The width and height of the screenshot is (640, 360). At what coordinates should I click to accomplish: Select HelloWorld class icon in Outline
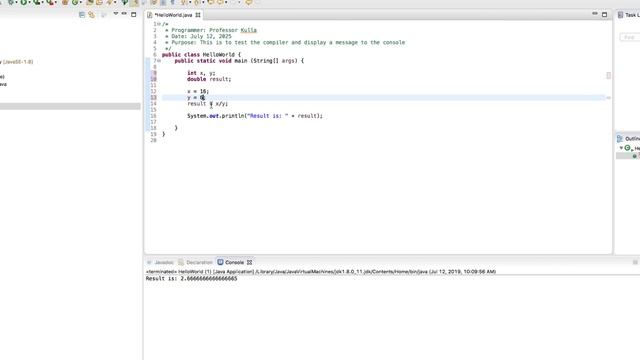point(628,148)
